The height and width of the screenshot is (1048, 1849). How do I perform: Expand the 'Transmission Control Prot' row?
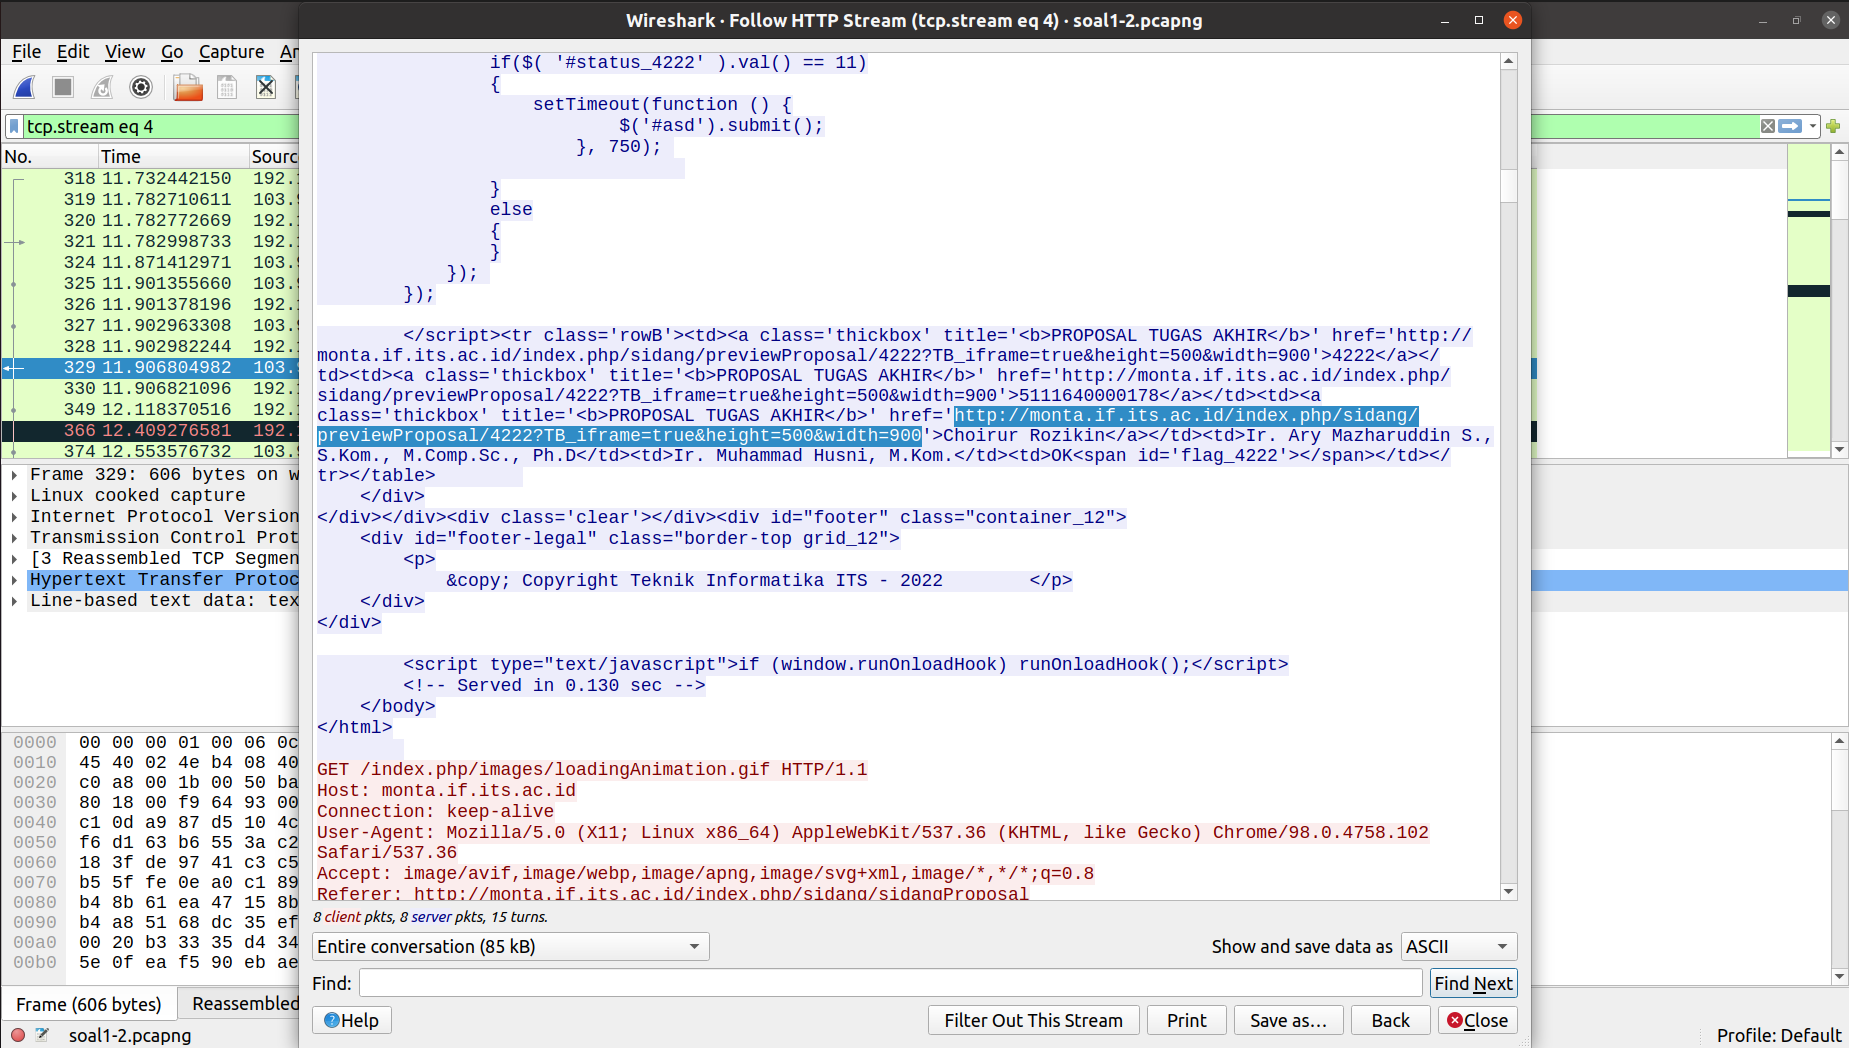click(14, 538)
